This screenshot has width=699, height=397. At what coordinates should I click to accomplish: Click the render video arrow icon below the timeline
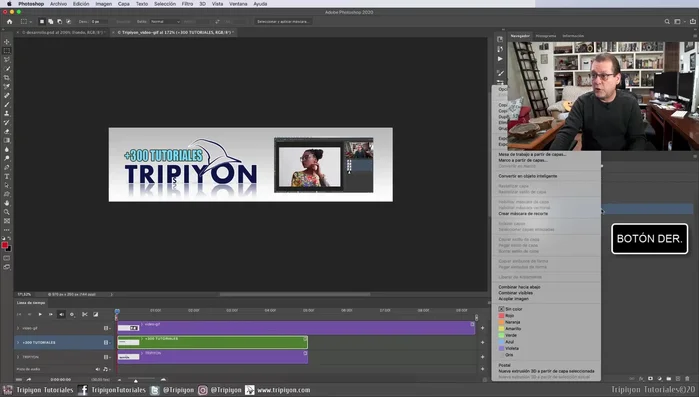coord(29,380)
